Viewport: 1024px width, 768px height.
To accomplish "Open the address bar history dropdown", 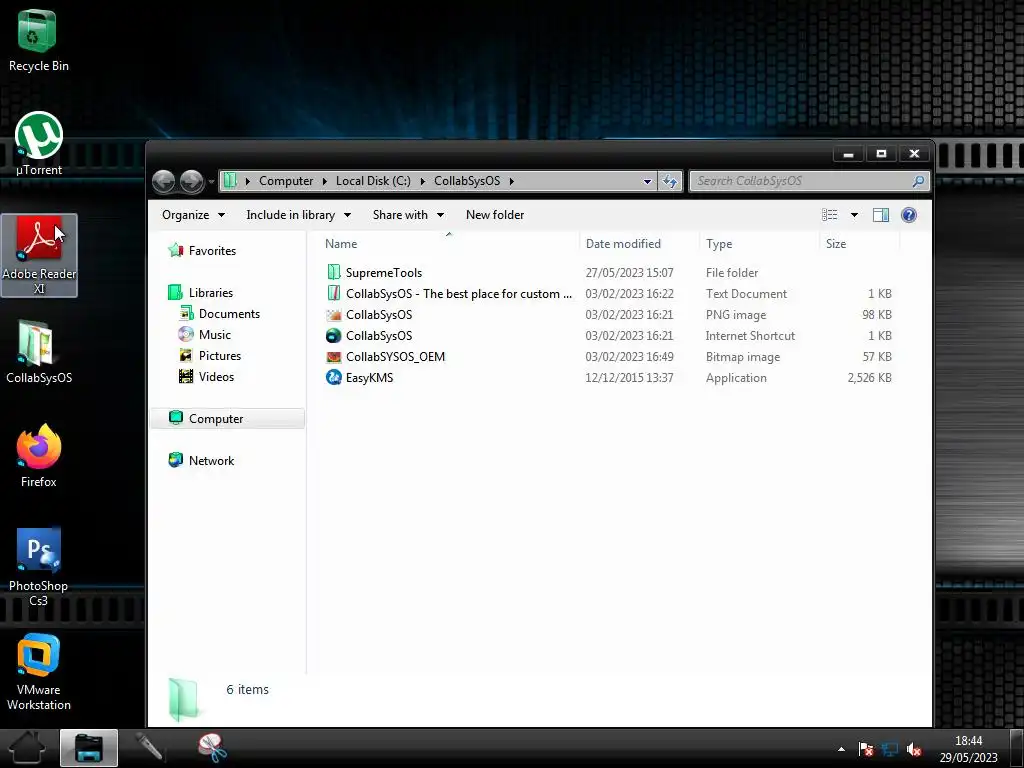I will click(x=647, y=181).
